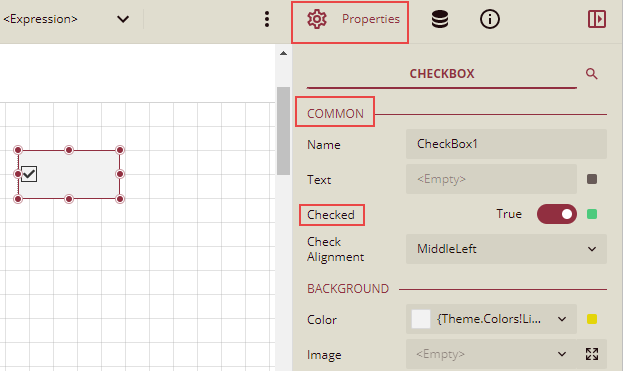Search properties with magnifier icon
The image size is (623, 371).
pos(592,73)
